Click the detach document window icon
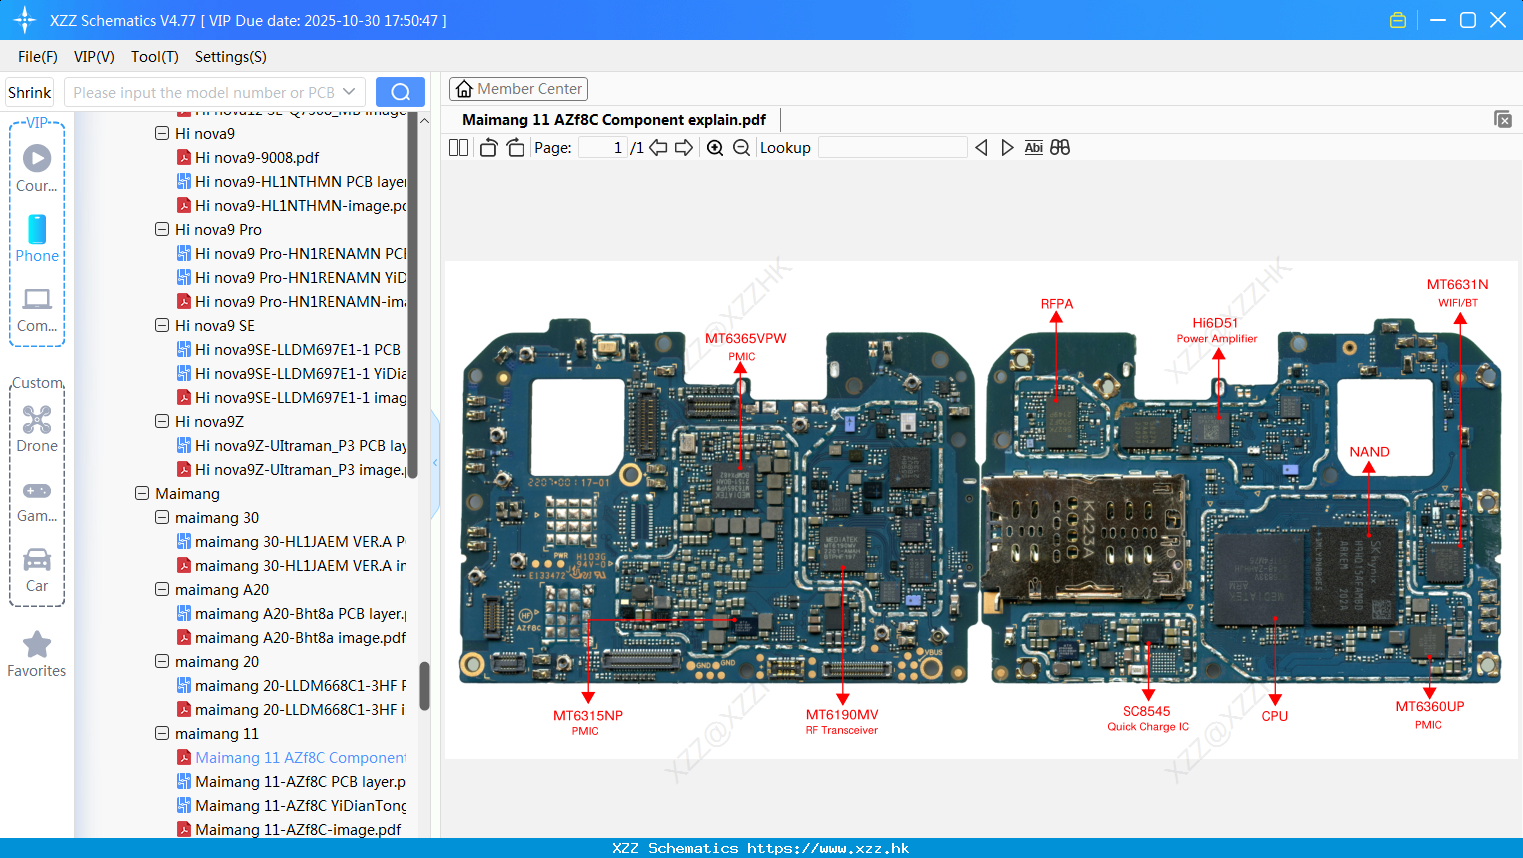 pos(1503,119)
